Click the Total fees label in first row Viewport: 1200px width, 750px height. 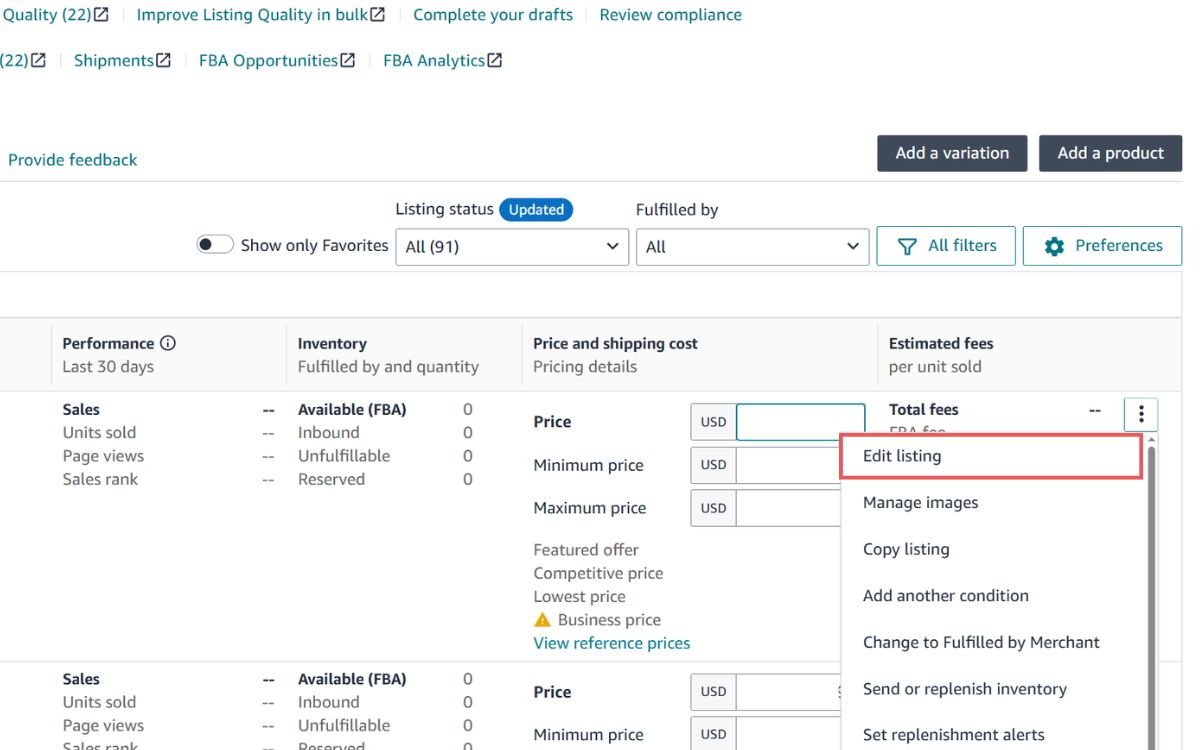(924, 409)
